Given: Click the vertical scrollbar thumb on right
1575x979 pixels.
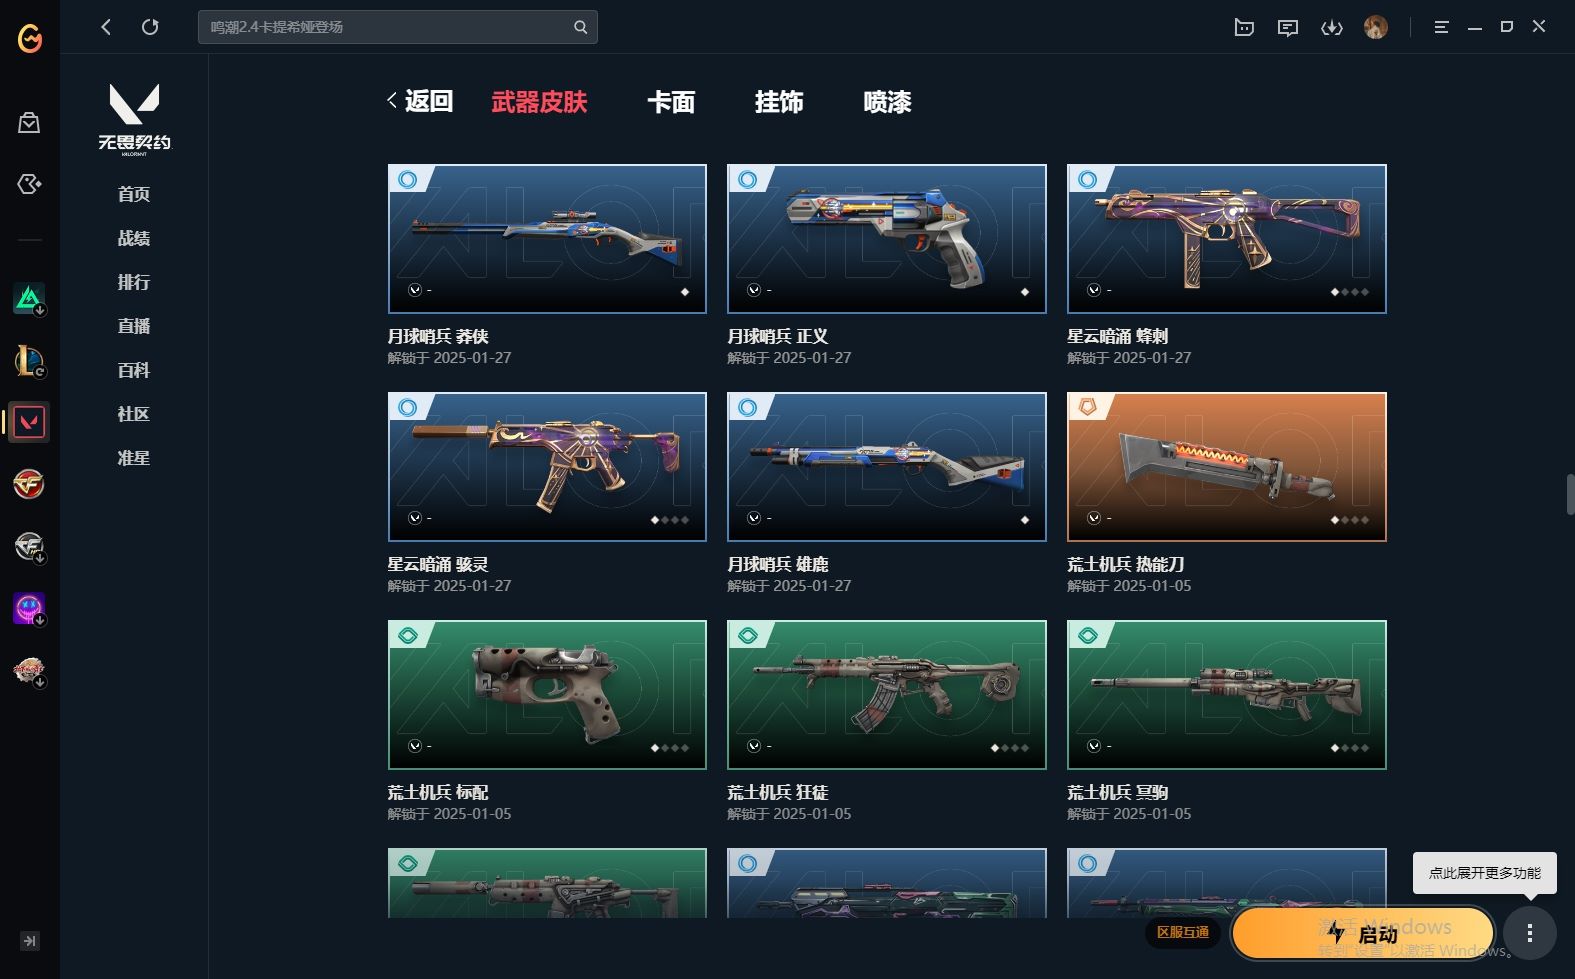Looking at the screenshot, I should click(x=1570, y=496).
